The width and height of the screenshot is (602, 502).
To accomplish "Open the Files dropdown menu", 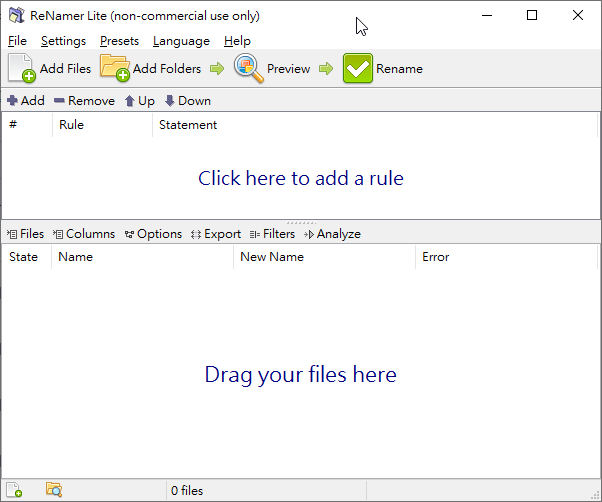I will (x=25, y=234).
